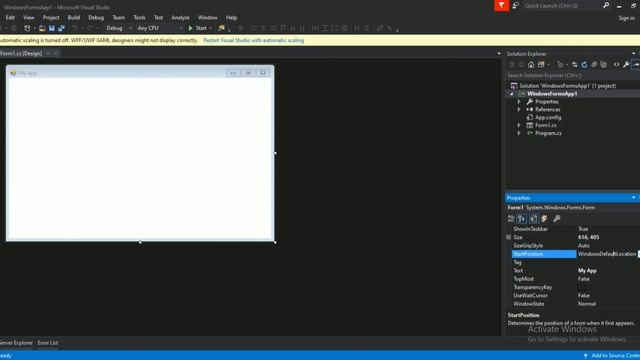
Task: Click the My App form title bar in designer
Action: pyautogui.click(x=140, y=73)
